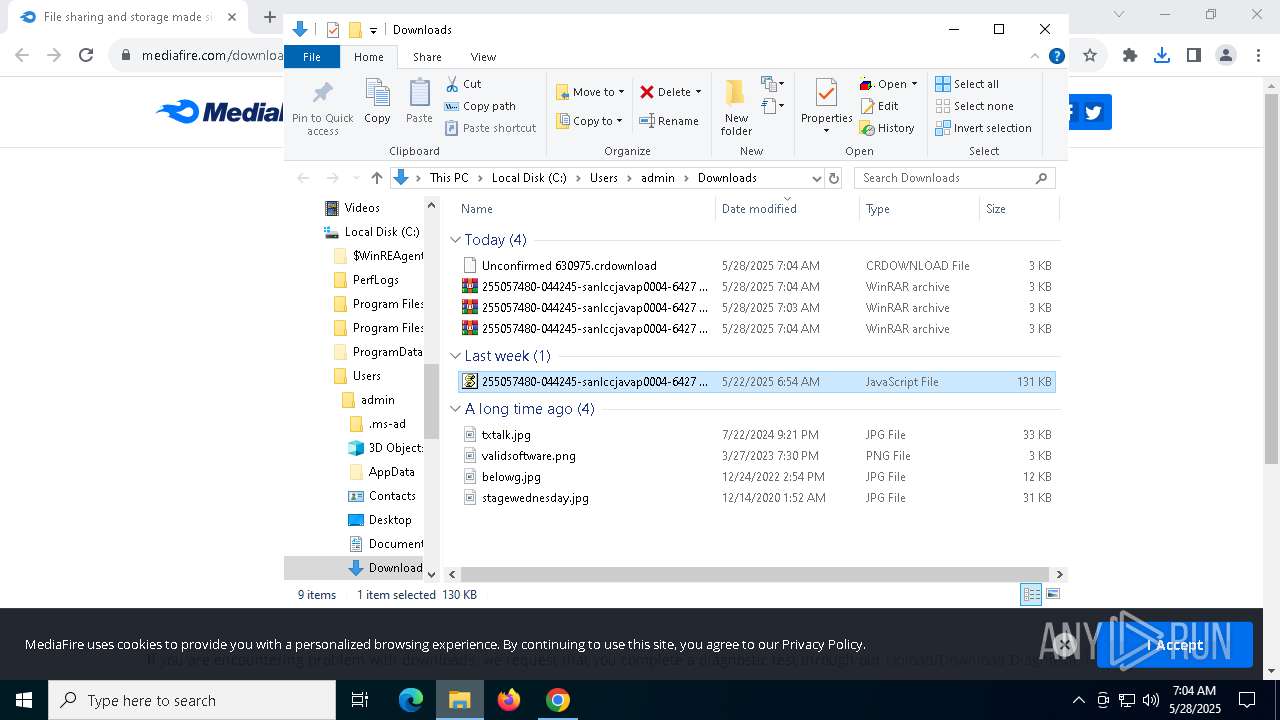This screenshot has width=1280, height=720.
Task: Open Contacts in navigation tree
Action: [382, 496]
